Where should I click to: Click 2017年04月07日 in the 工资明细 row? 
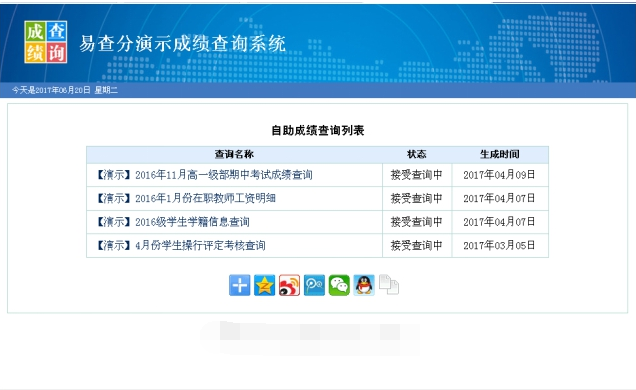coord(499,198)
